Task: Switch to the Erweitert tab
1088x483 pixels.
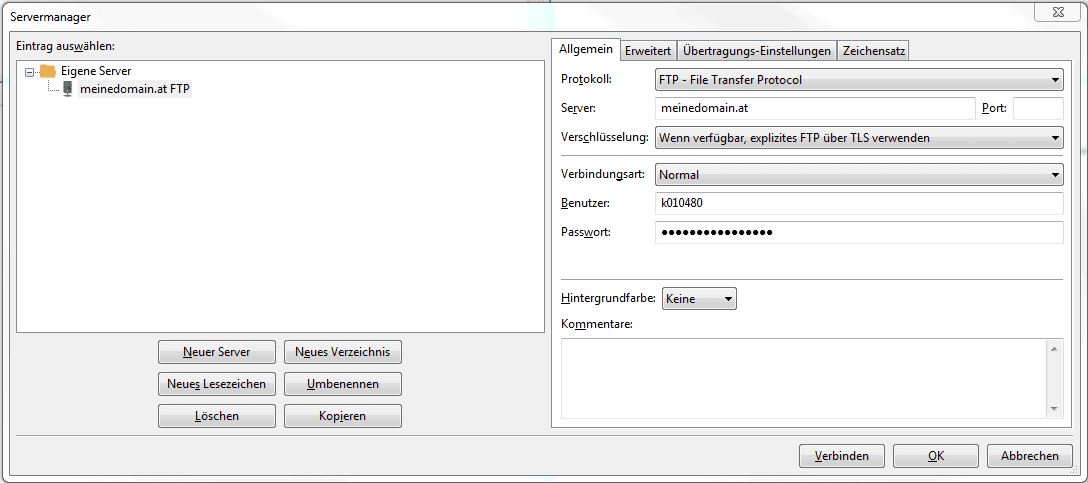Action: tap(647, 51)
